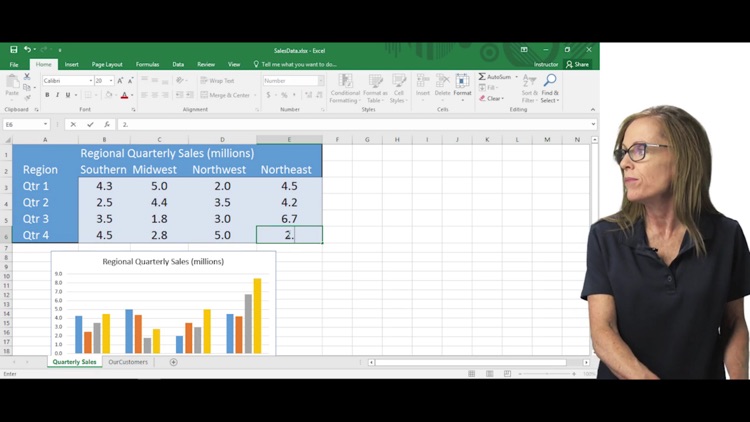Collapse the ribbon with the caret arrow
750x422 pixels.
coord(593,110)
